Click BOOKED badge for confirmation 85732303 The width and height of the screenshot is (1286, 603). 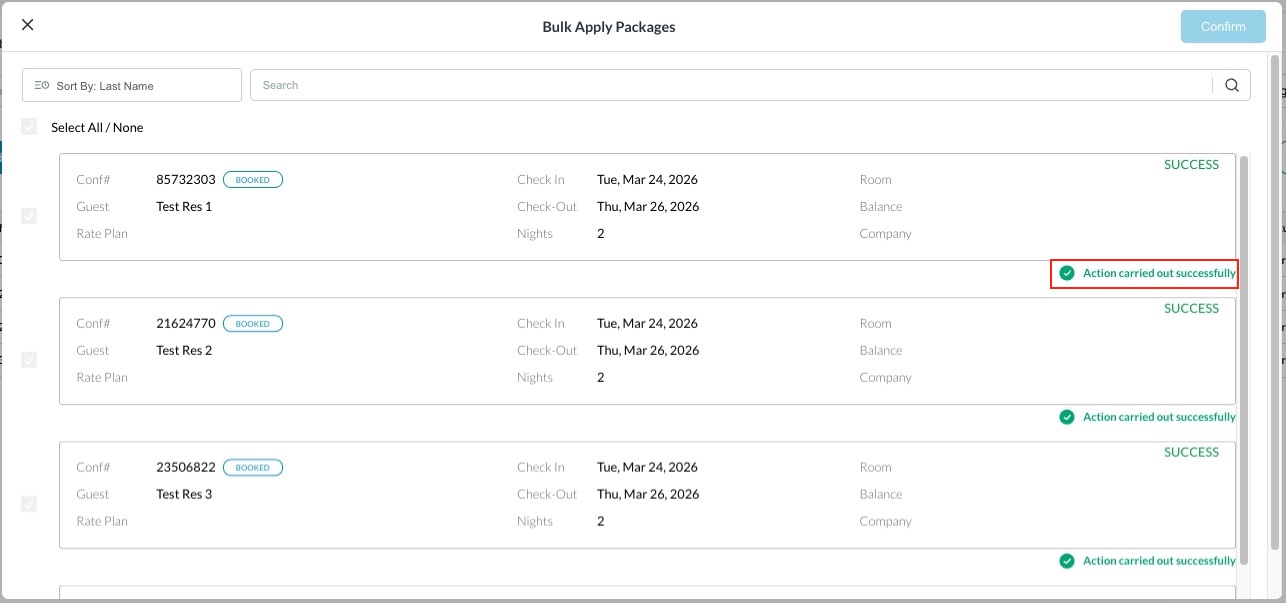(x=253, y=180)
